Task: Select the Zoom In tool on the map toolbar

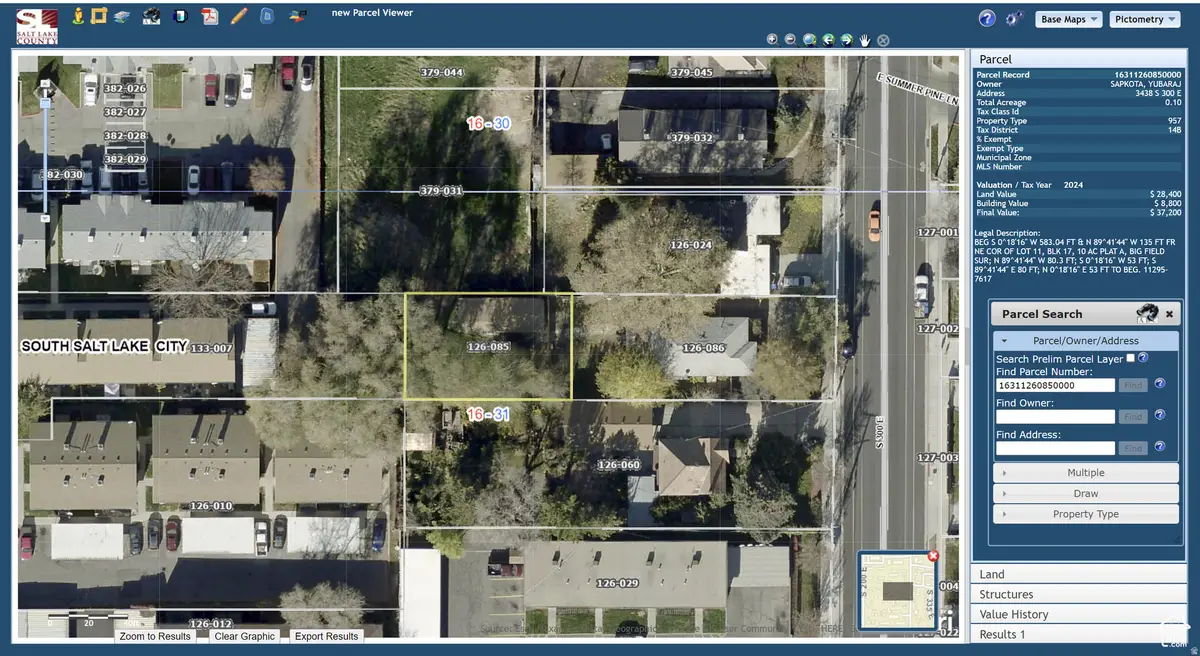Action: click(772, 40)
